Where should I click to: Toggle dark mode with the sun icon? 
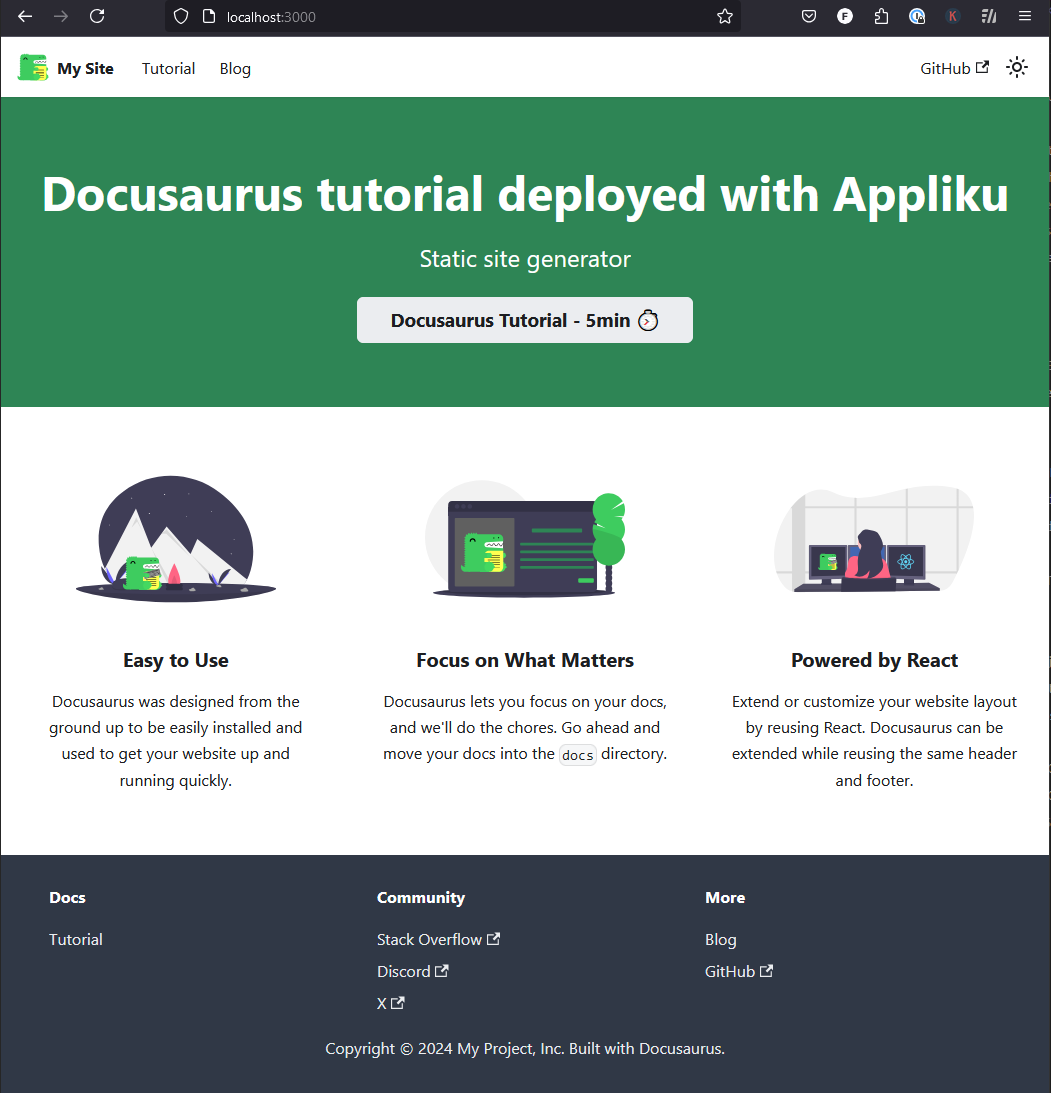pos(1017,67)
